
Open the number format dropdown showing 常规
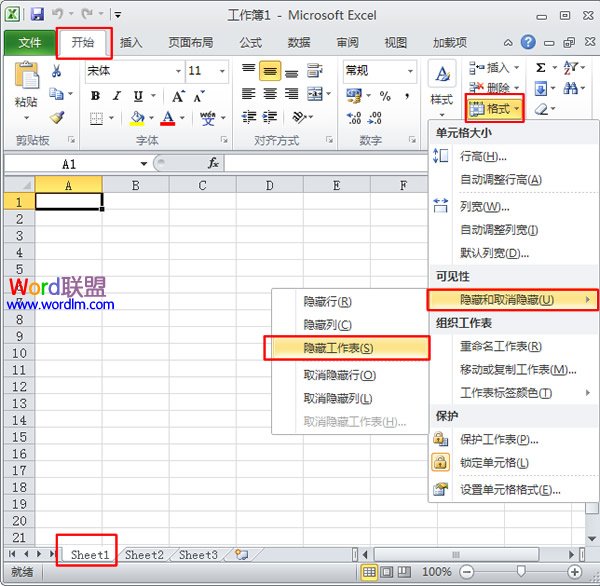pos(410,71)
